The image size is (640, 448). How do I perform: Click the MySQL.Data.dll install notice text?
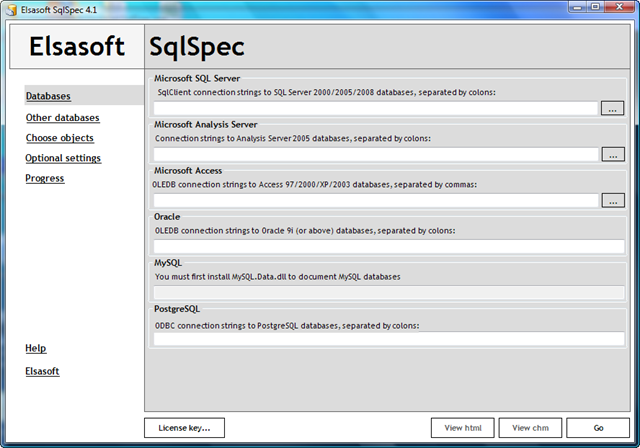click(x=278, y=277)
